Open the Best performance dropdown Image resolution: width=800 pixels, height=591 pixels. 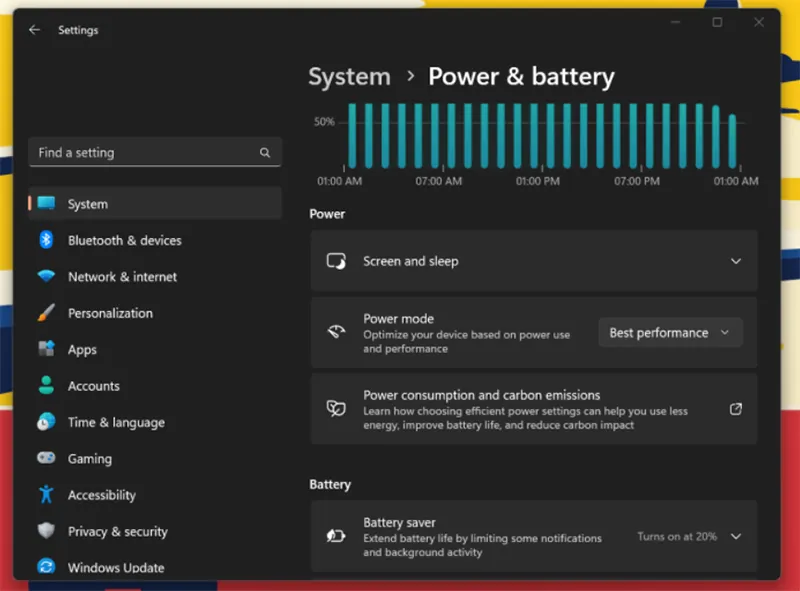coord(670,333)
